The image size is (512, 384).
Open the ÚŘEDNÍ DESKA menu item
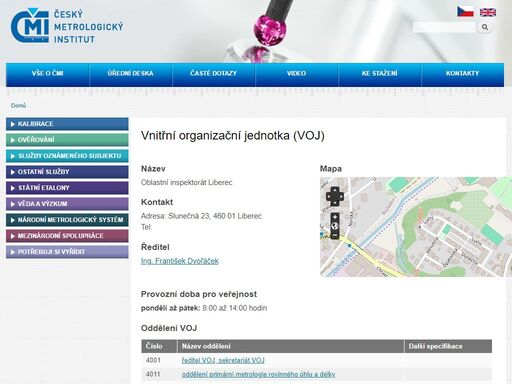tap(130, 73)
